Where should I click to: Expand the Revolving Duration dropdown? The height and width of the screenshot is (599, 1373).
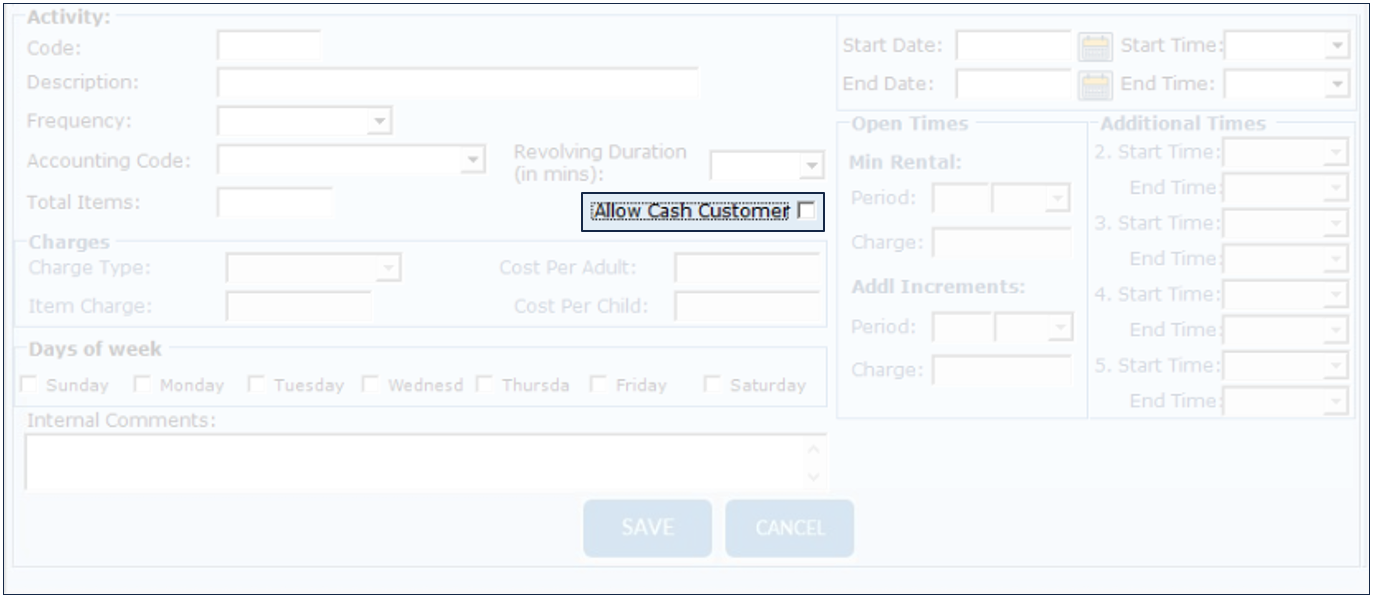pos(811,165)
